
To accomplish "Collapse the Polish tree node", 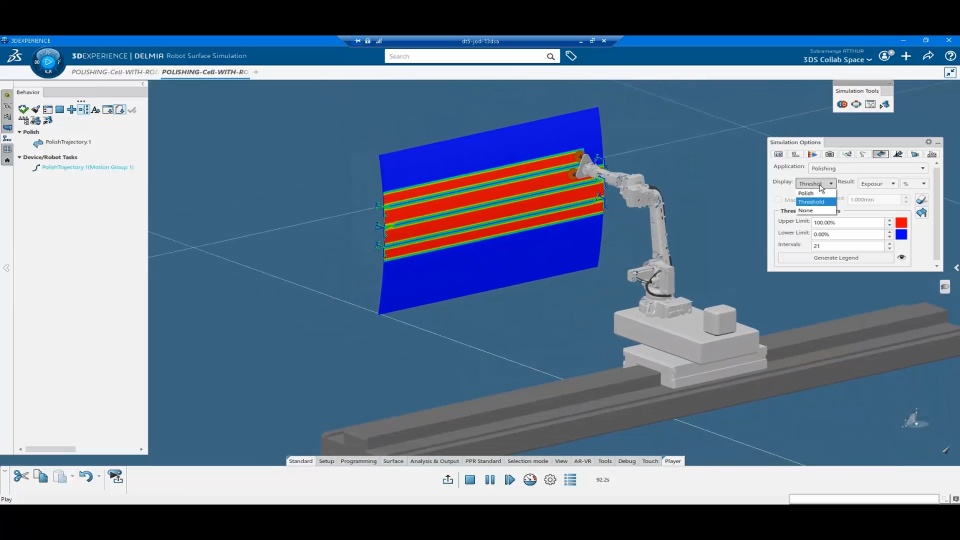I will point(19,132).
